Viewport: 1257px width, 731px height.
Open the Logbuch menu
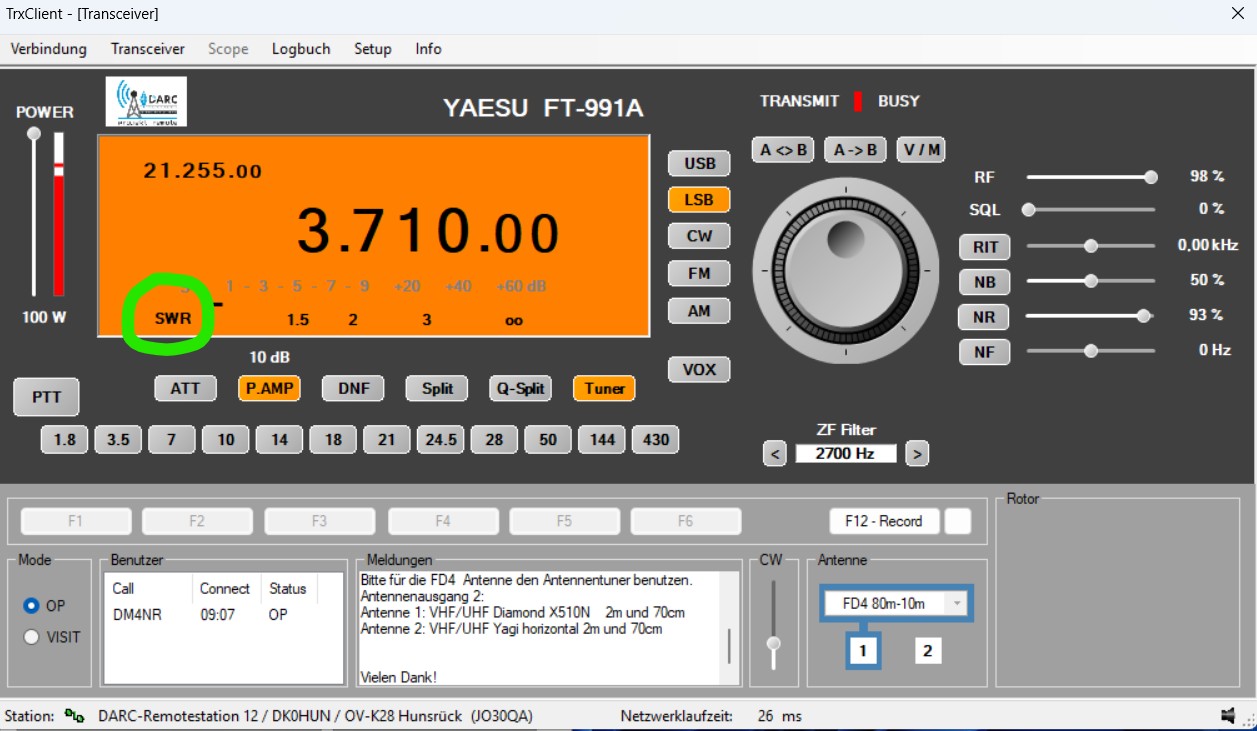pos(301,49)
